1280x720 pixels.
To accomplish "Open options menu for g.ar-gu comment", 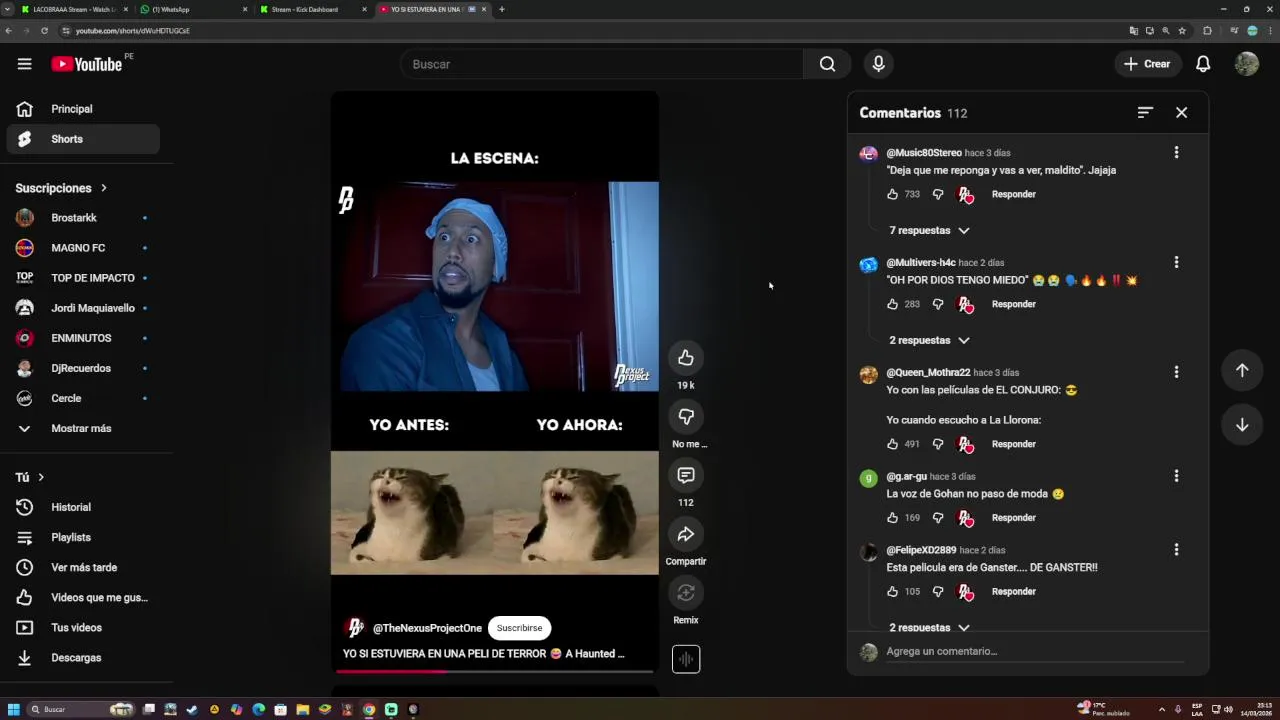I will pyautogui.click(x=1176, y=476).
